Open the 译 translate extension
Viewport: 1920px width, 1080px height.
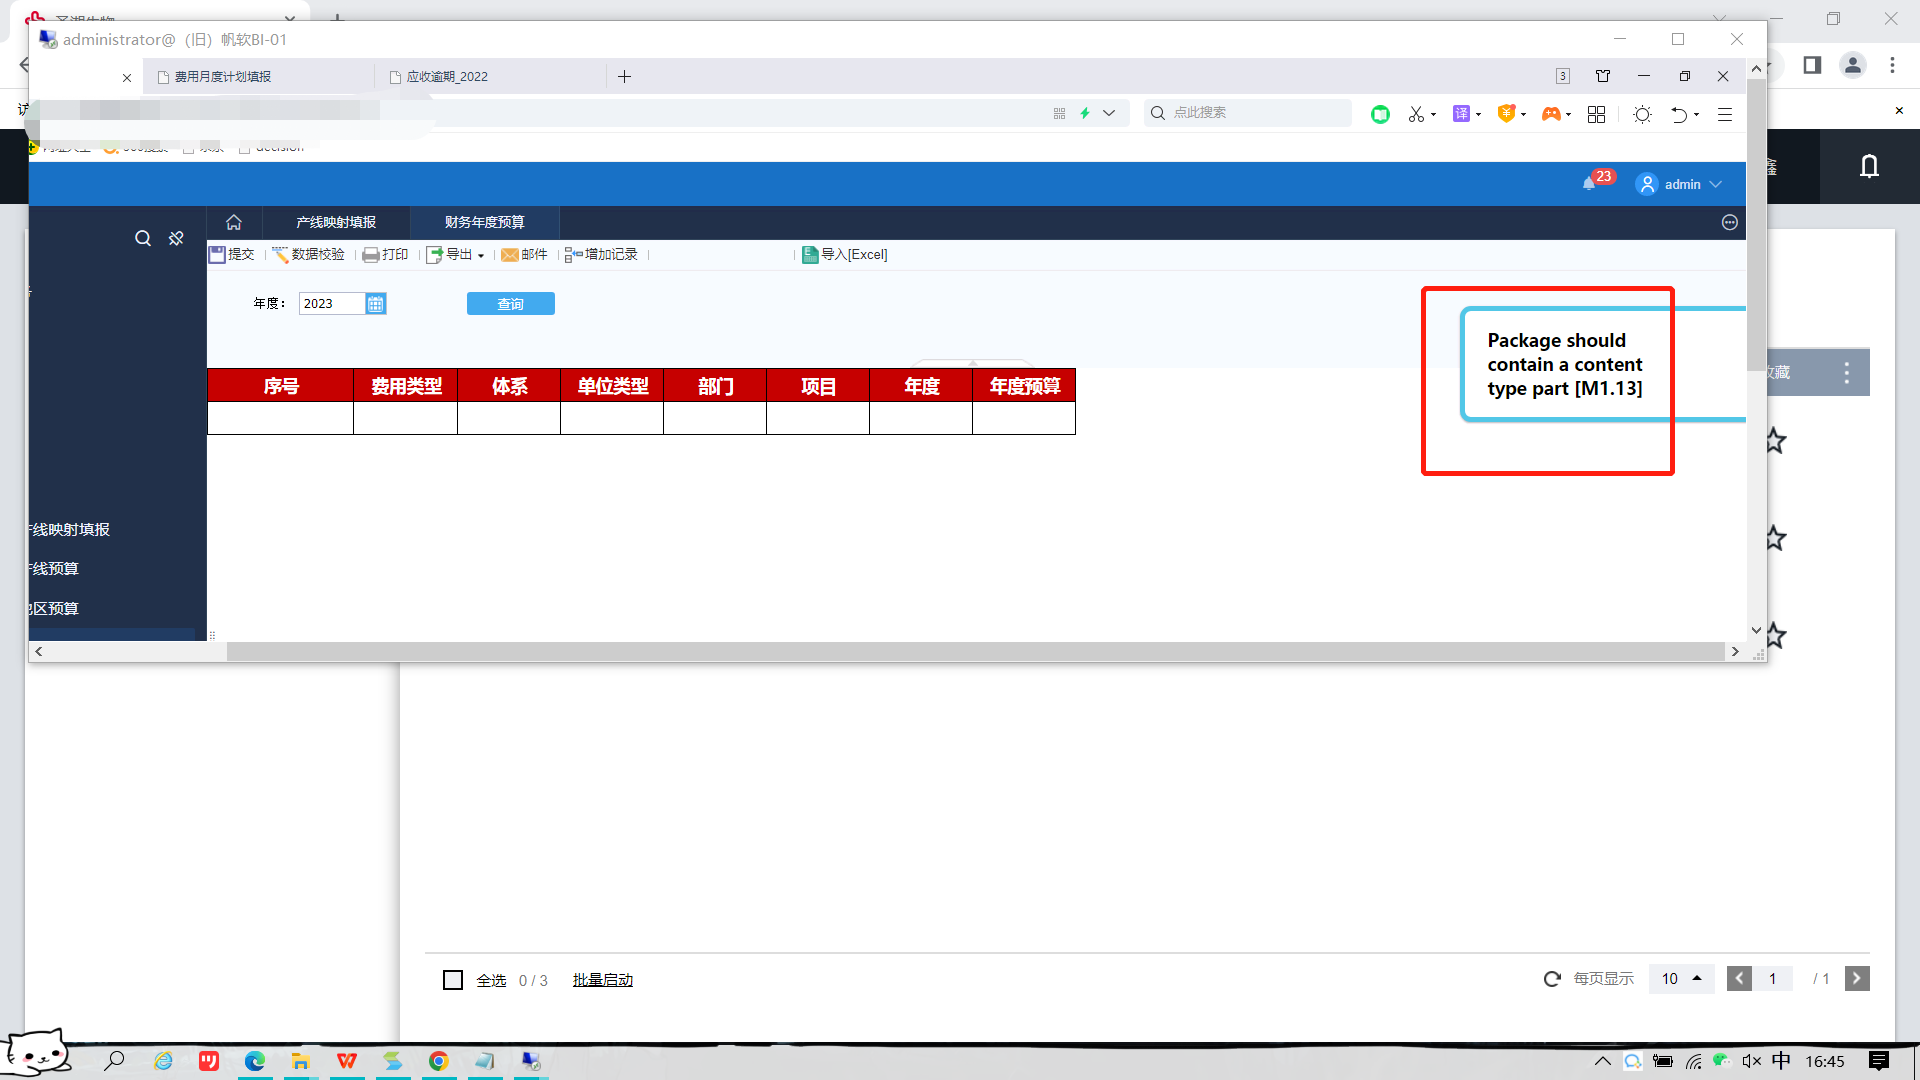tap(1461, 114)
